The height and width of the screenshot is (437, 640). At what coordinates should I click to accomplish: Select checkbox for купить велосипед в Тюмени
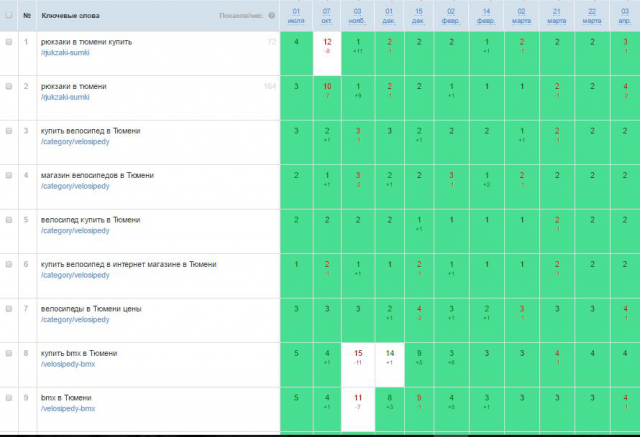point(9,131)
